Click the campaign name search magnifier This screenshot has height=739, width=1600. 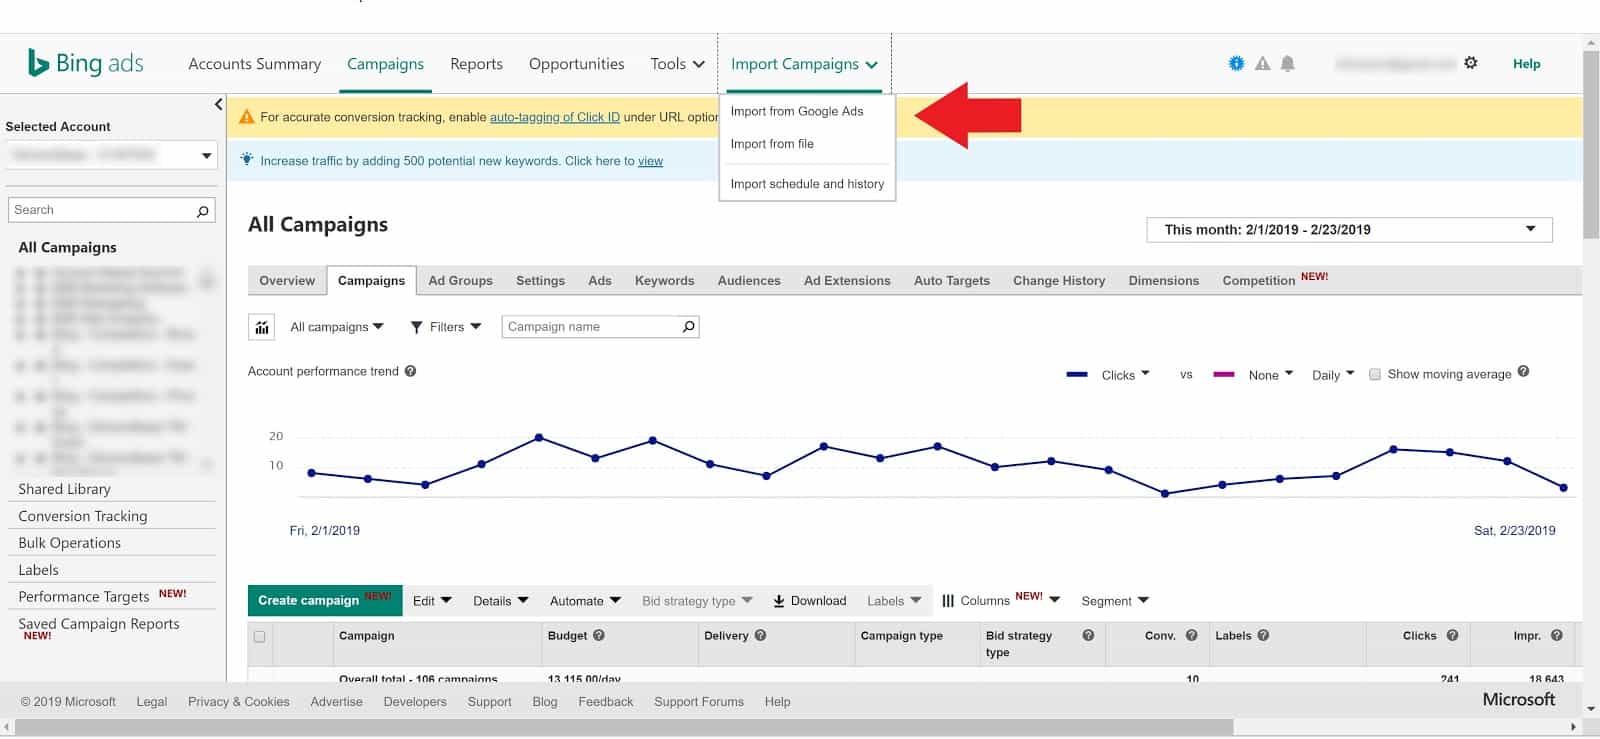(x=688, y=326)
